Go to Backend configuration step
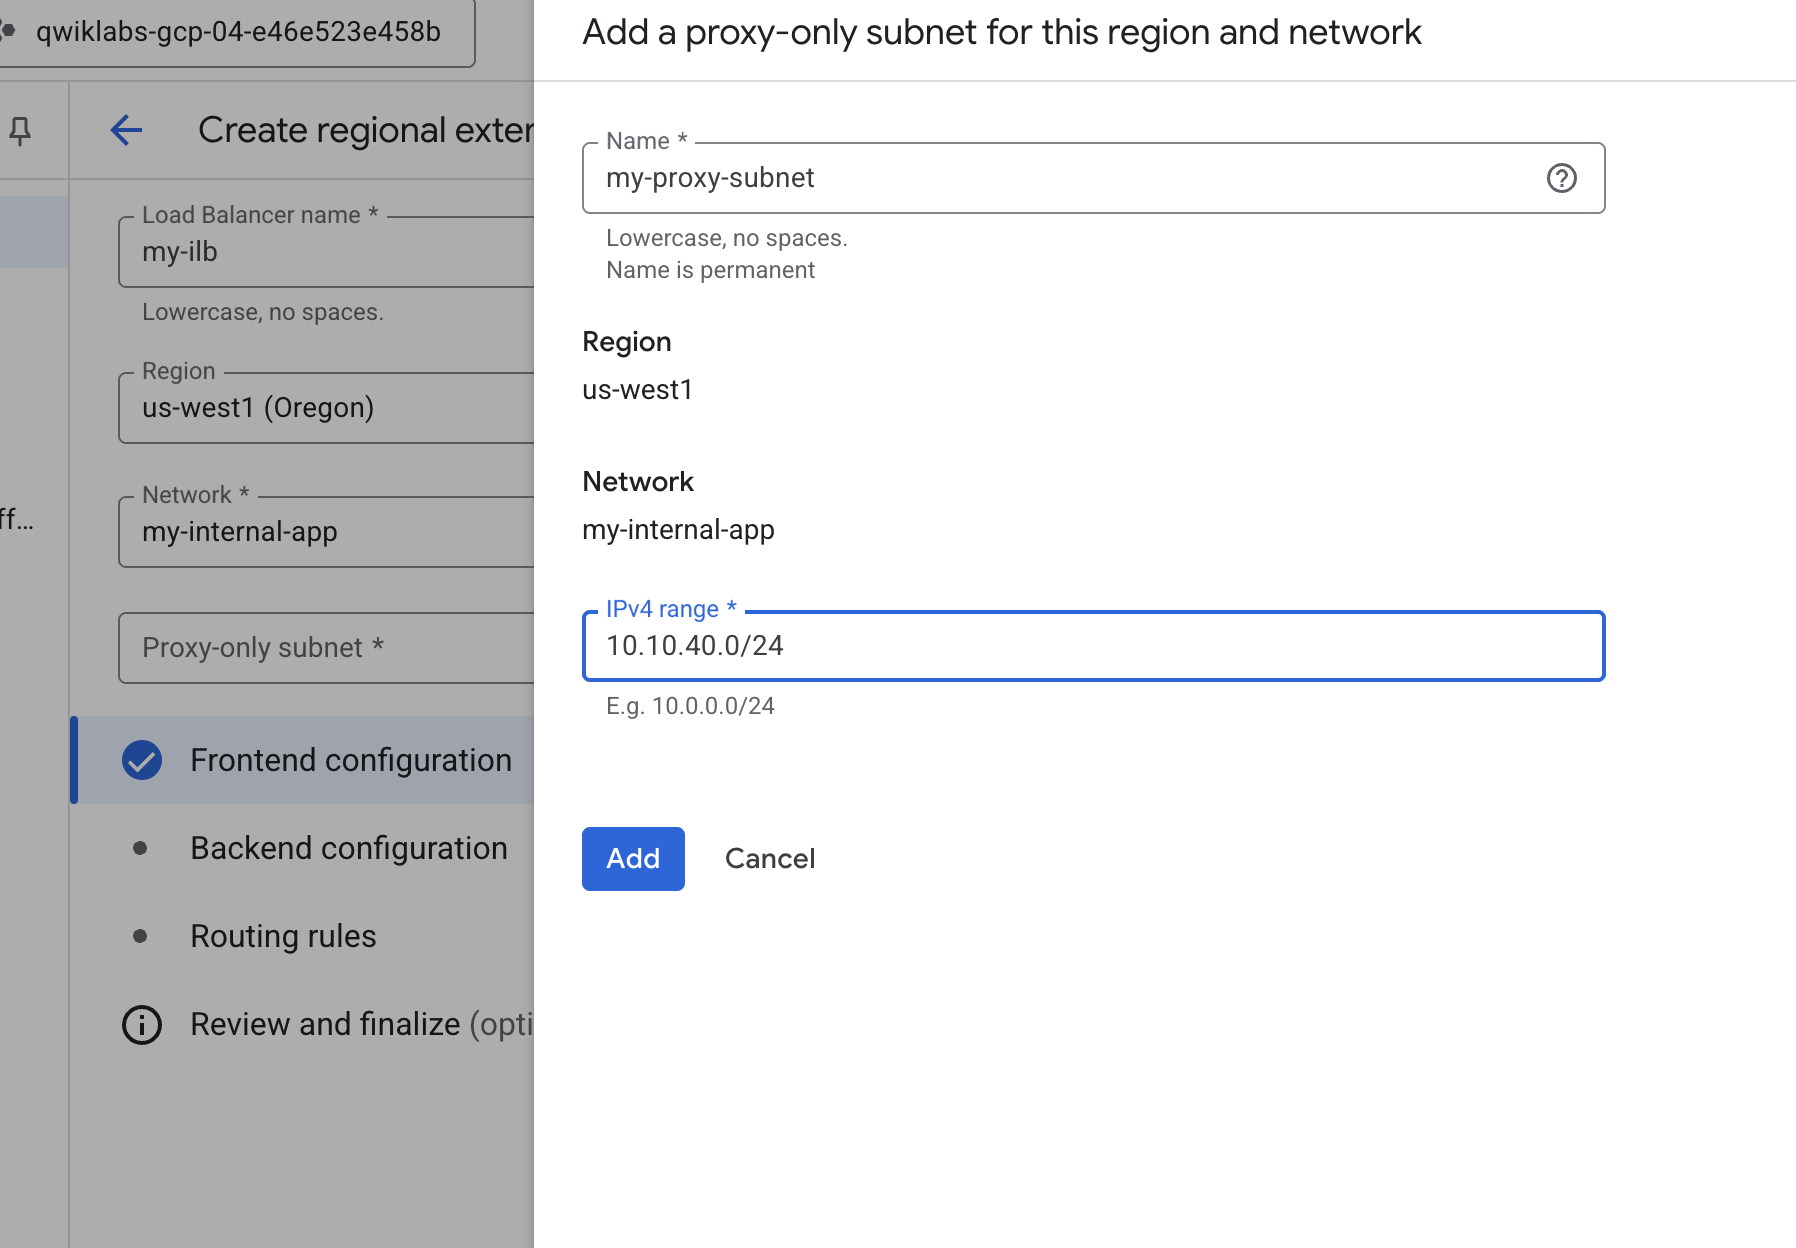 [348, 848]
